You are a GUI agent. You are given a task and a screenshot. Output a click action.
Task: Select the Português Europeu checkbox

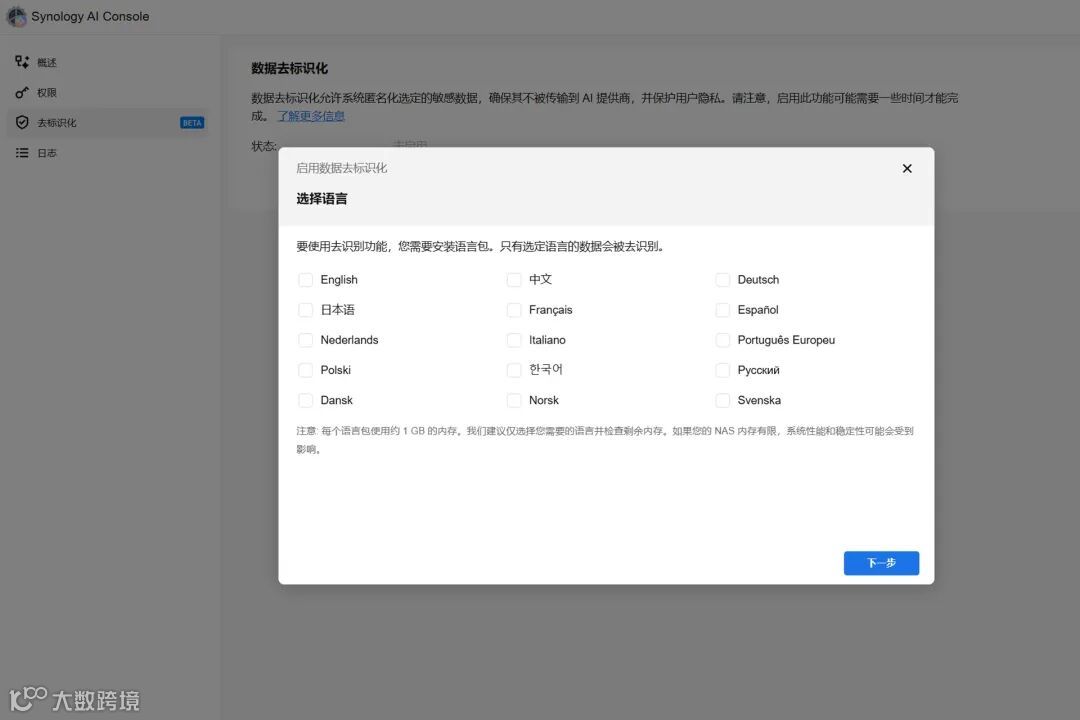pyautogui.click(x=723, y=340)
